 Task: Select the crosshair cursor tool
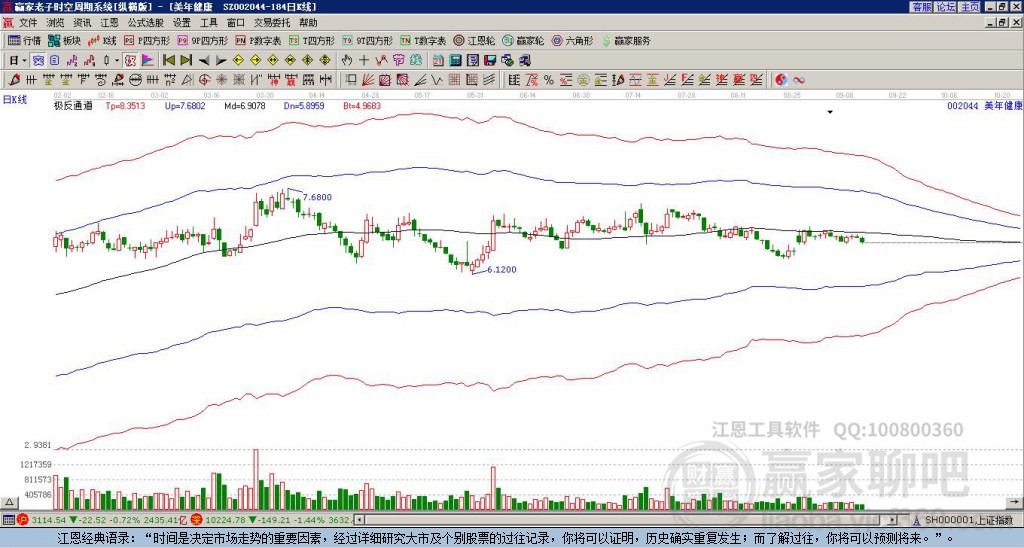(x=364, y=61)
